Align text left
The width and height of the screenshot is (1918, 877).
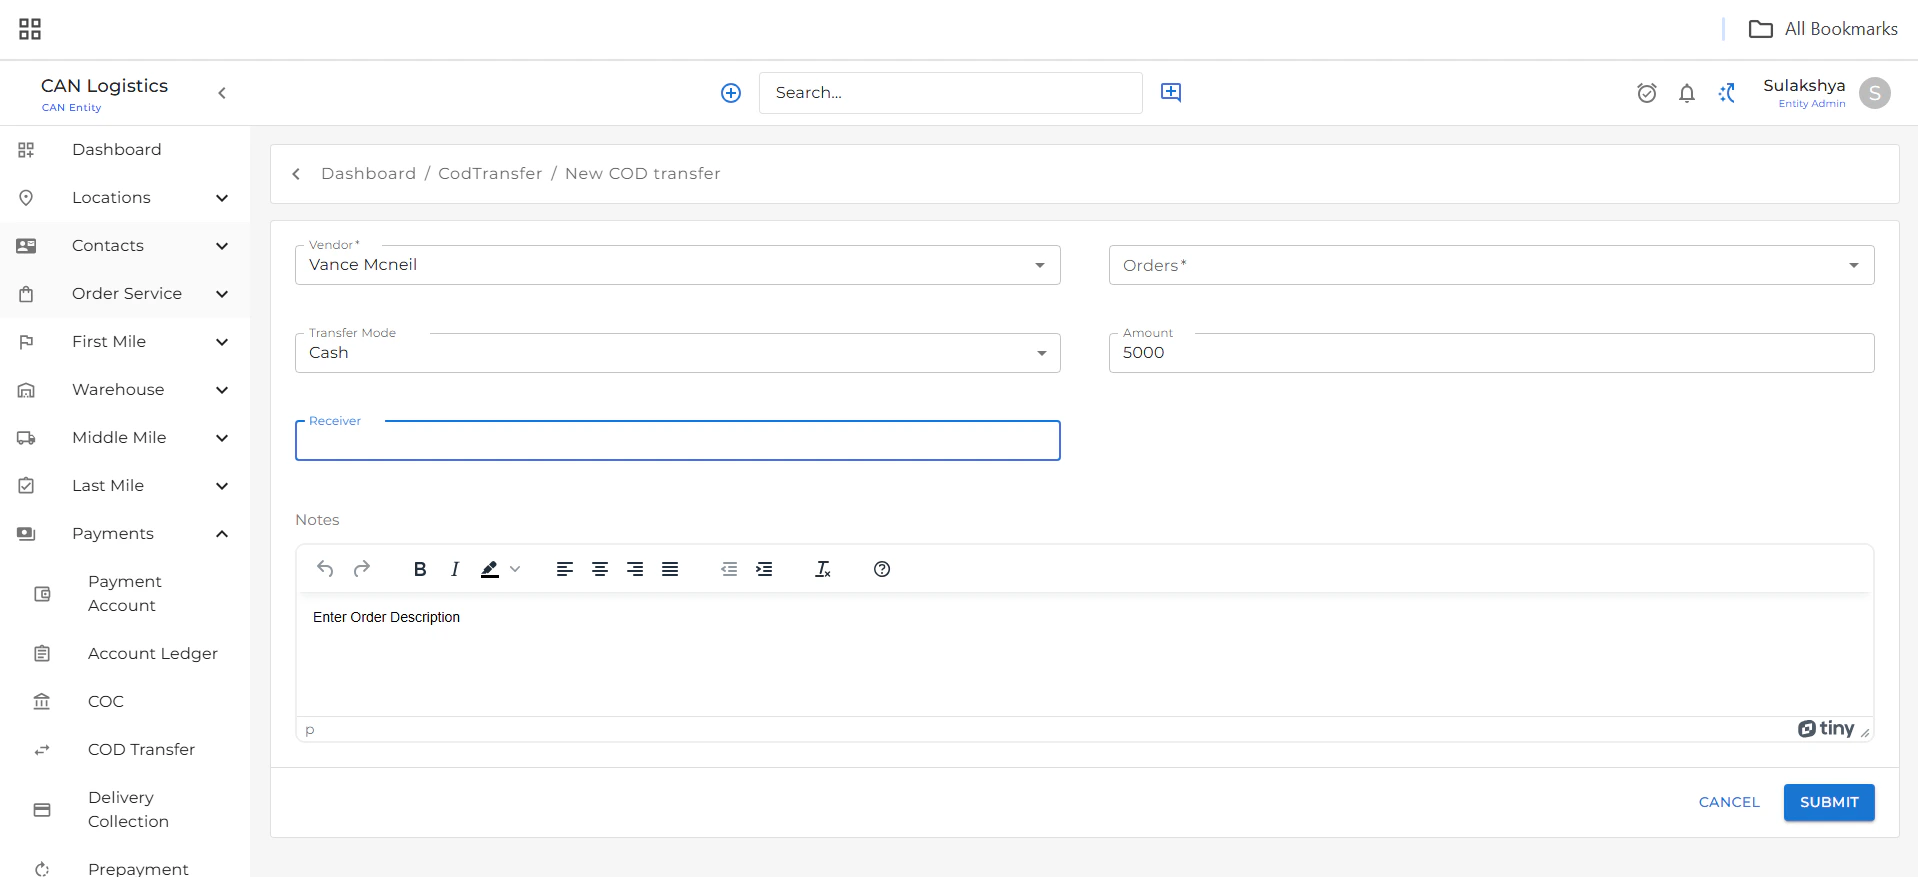coord(565,569)
